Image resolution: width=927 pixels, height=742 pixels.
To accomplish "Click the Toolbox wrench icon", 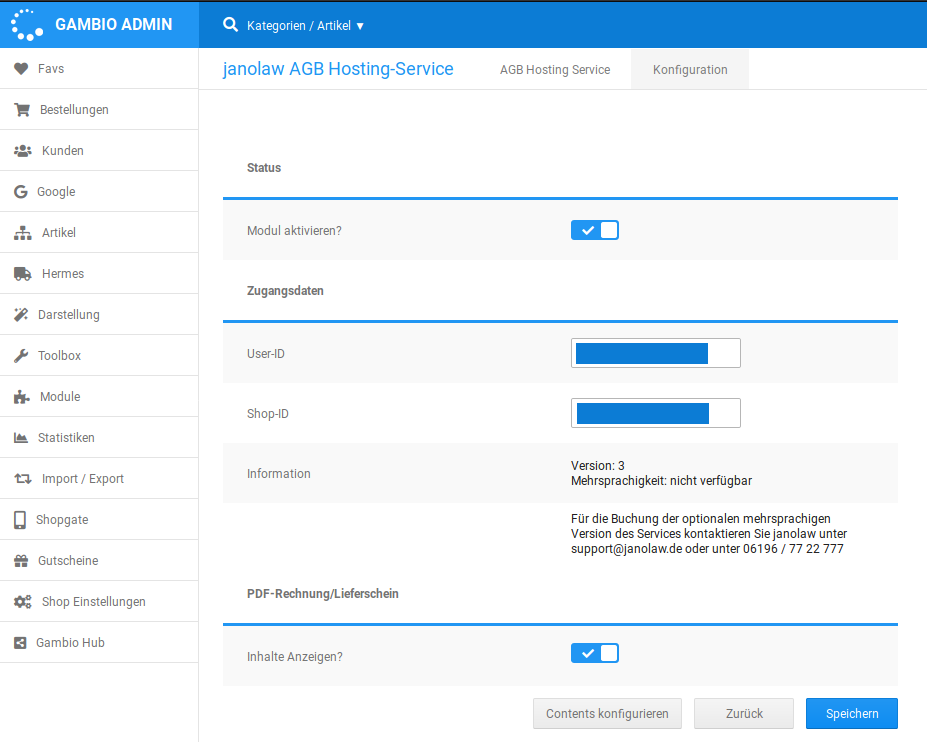I will [x=21, y=356].
